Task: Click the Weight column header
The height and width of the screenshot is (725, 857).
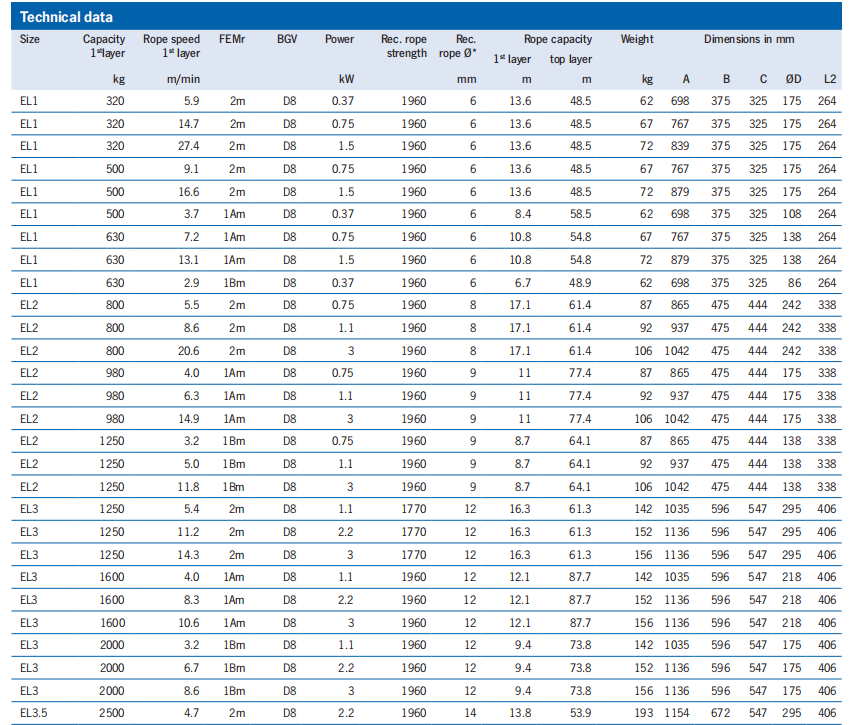Action: tap(637, 40)
